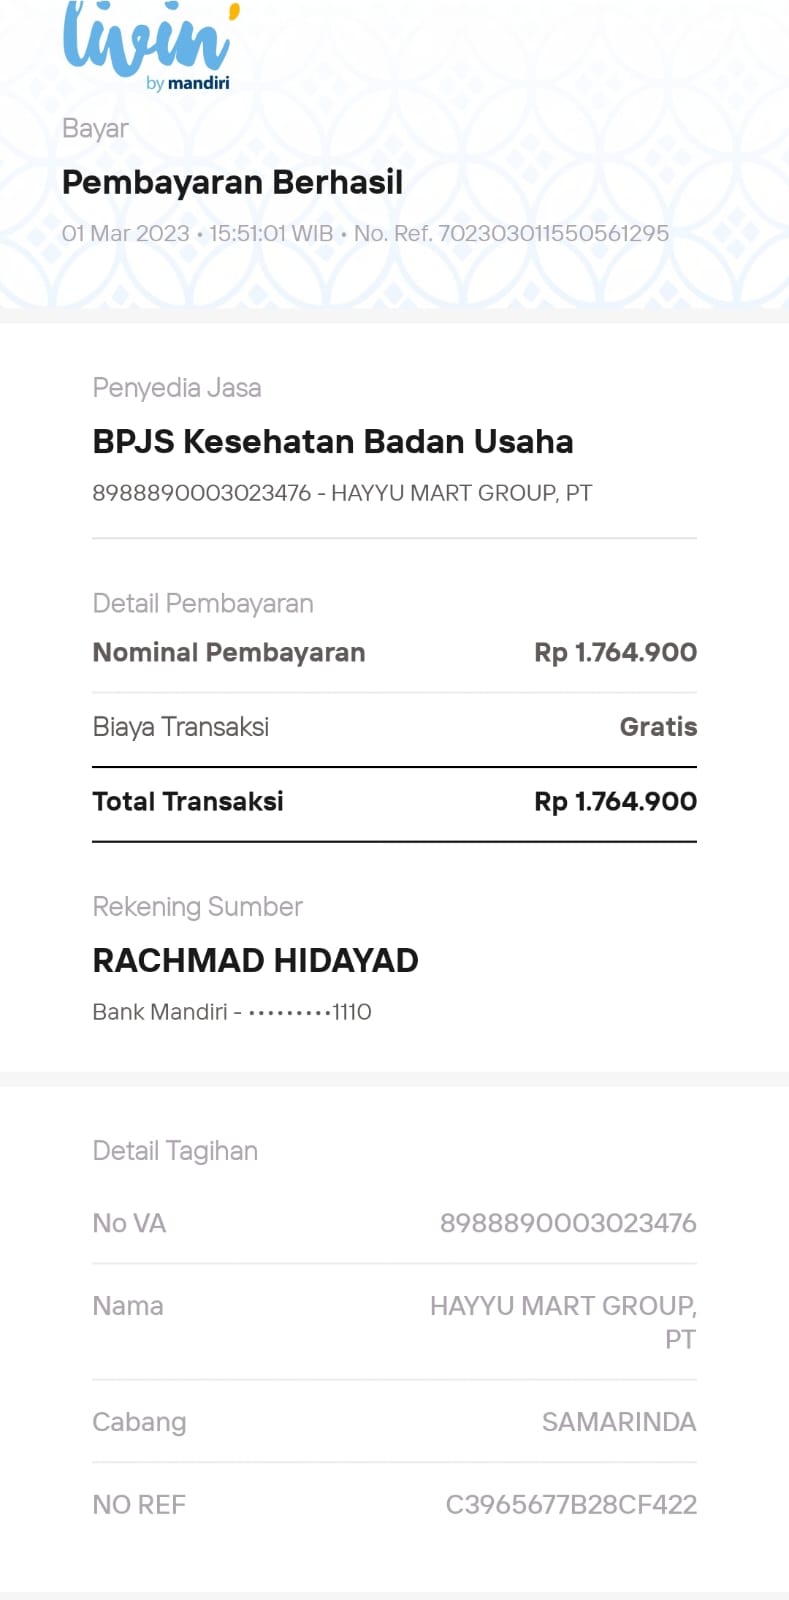Select the "Bayar" label above the heading
Viewport: 789px width, 1600px height.
tap(95, 129)
